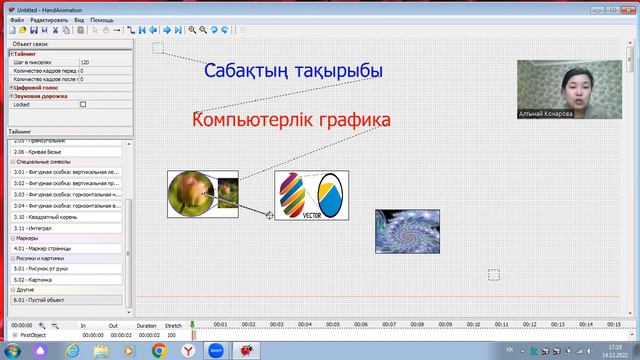The height and width of the screenshot is (360, 640).
Task: Click the Cut scissors icon
Action: click(55, 30)
